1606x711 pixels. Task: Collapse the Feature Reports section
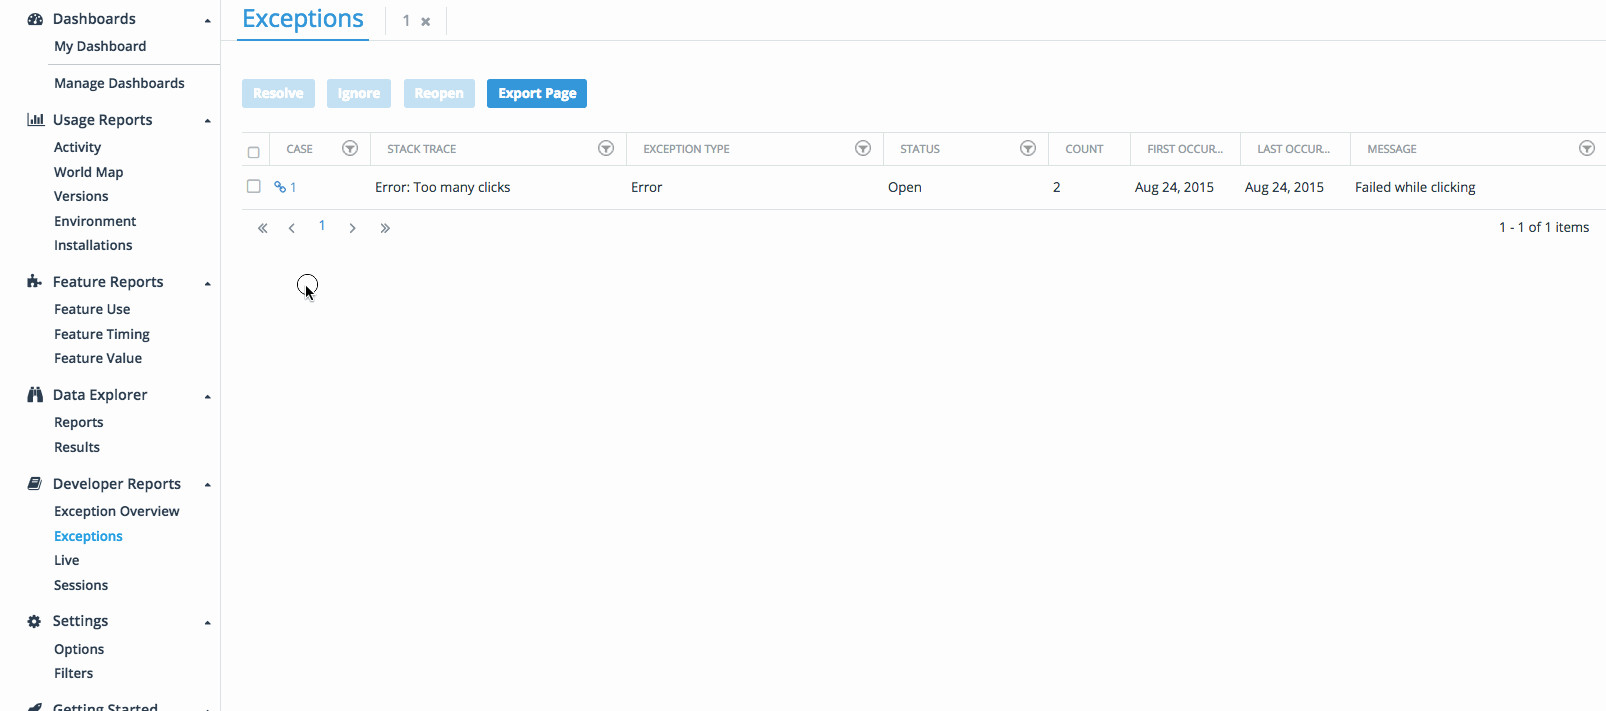pyautogui.click(x=208, y=284)
